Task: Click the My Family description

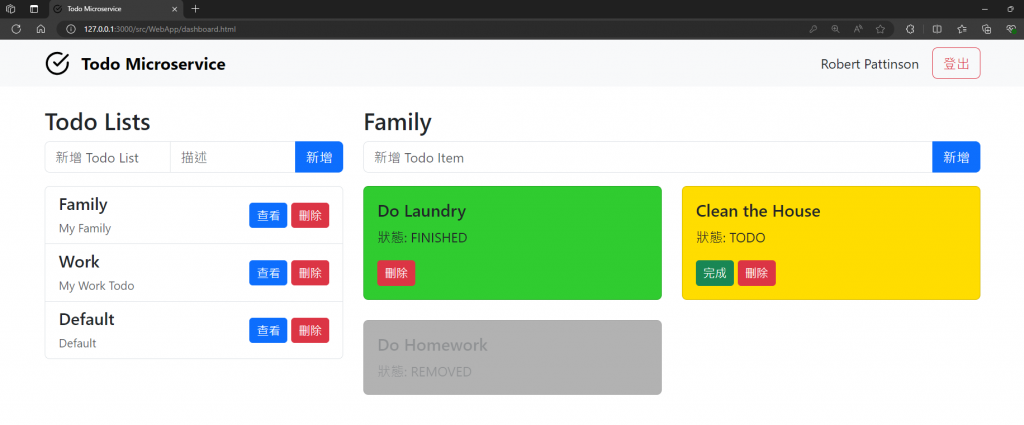Action: pyautogui.click(x=85, y=228)
